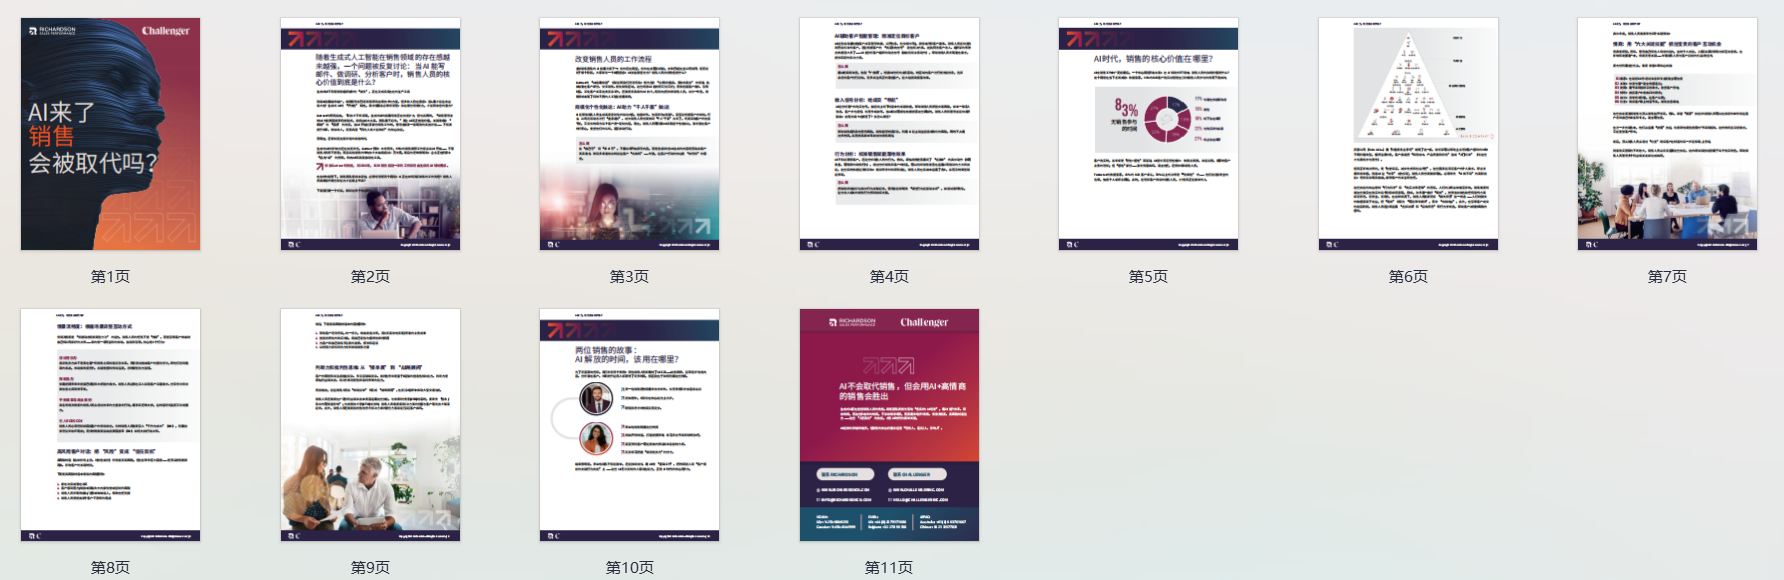Open the page 8 thumbnail
The width and height of the screenshot is (1784, 580).
click(110, 425)
